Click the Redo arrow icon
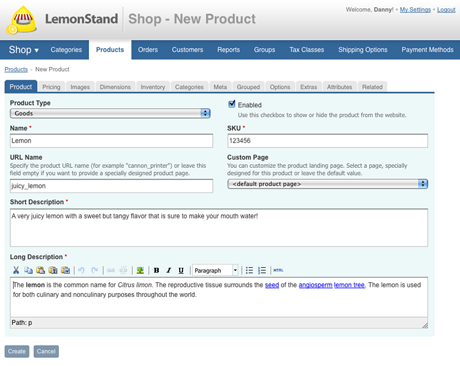 click(x=94, y=270)
